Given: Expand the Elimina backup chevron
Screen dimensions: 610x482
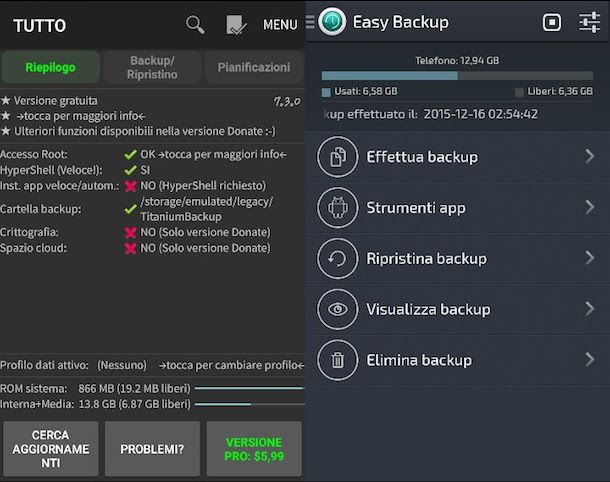Looking at the screenshot, I should coord(590,359).
